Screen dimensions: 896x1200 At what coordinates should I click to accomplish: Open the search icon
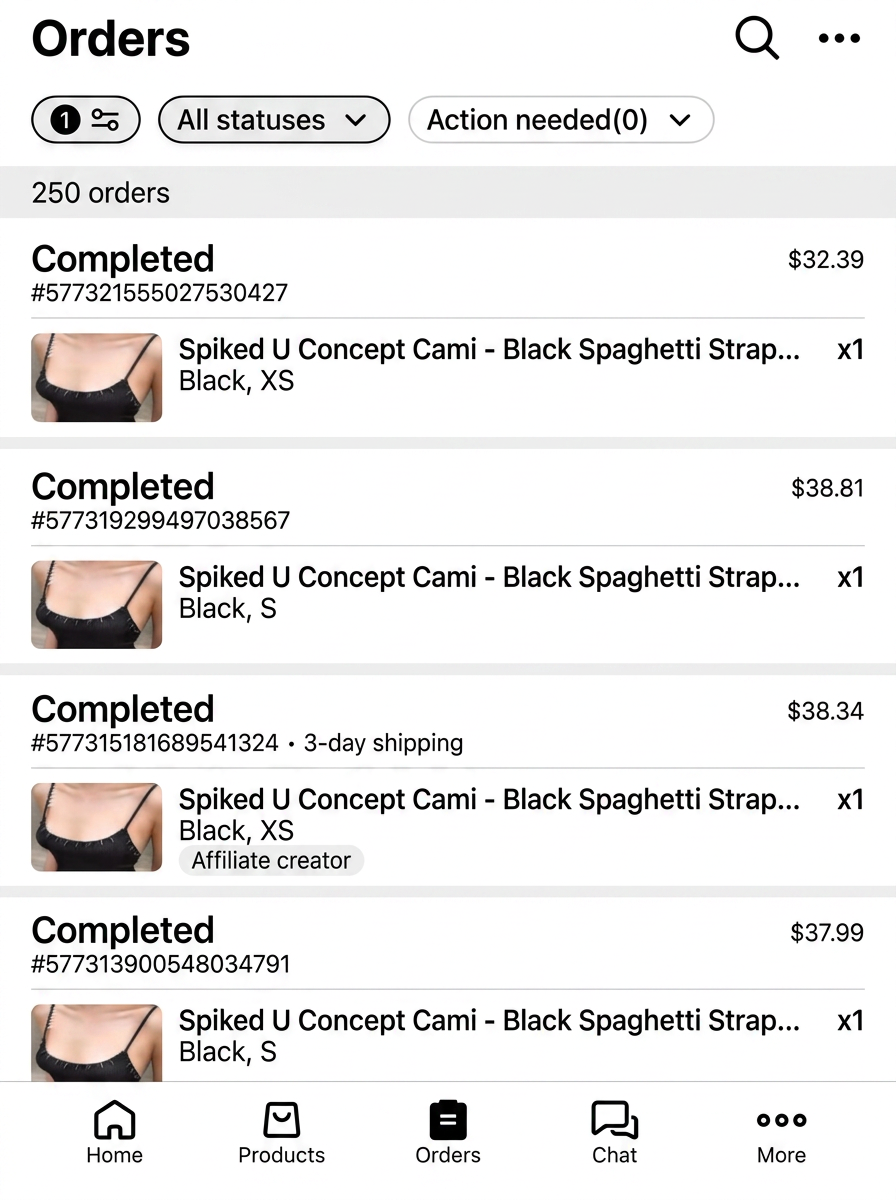(x=756, y=38)
